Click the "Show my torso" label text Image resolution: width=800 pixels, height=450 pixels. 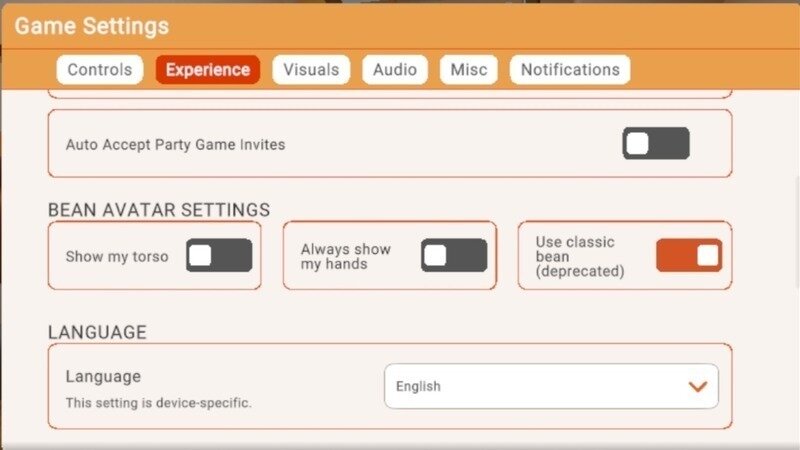[x=117, y=257]
